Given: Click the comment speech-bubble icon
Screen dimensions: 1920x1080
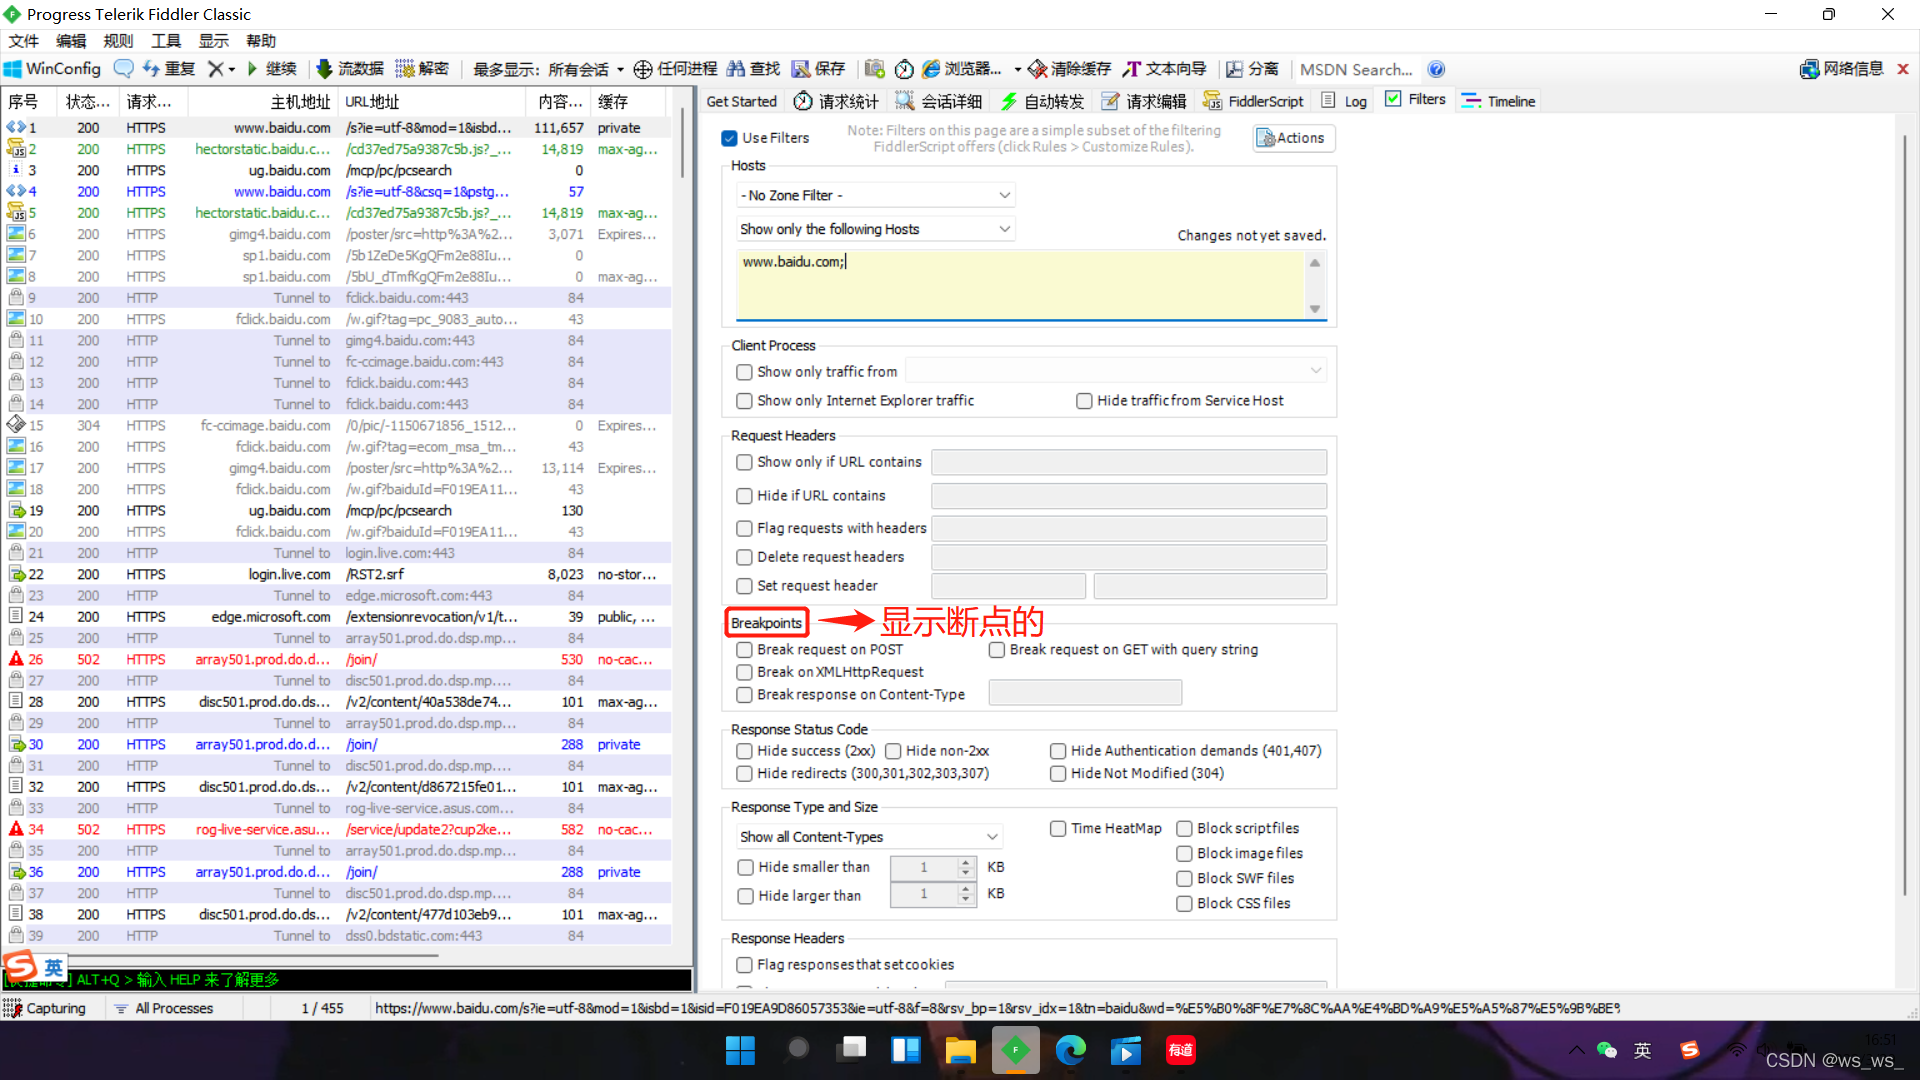Looking at the screenshot, I should (124, 69).
